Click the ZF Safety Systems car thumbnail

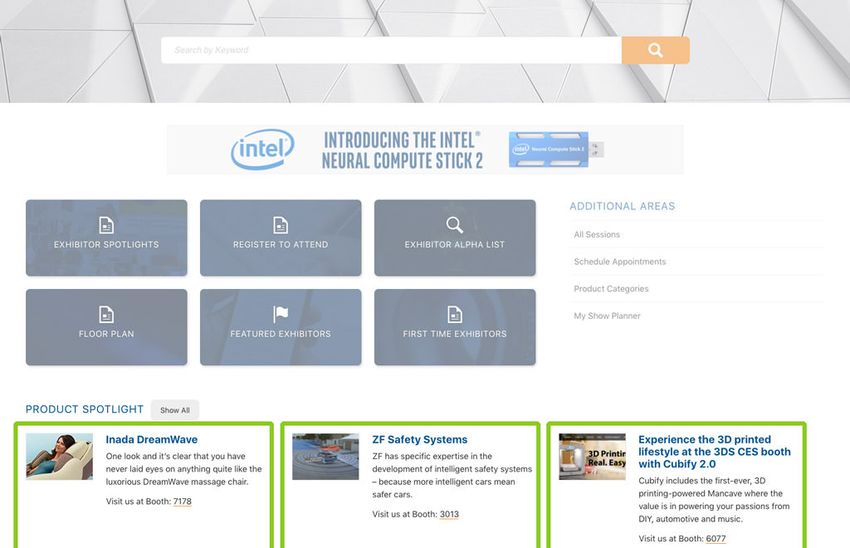click(325, 456)
